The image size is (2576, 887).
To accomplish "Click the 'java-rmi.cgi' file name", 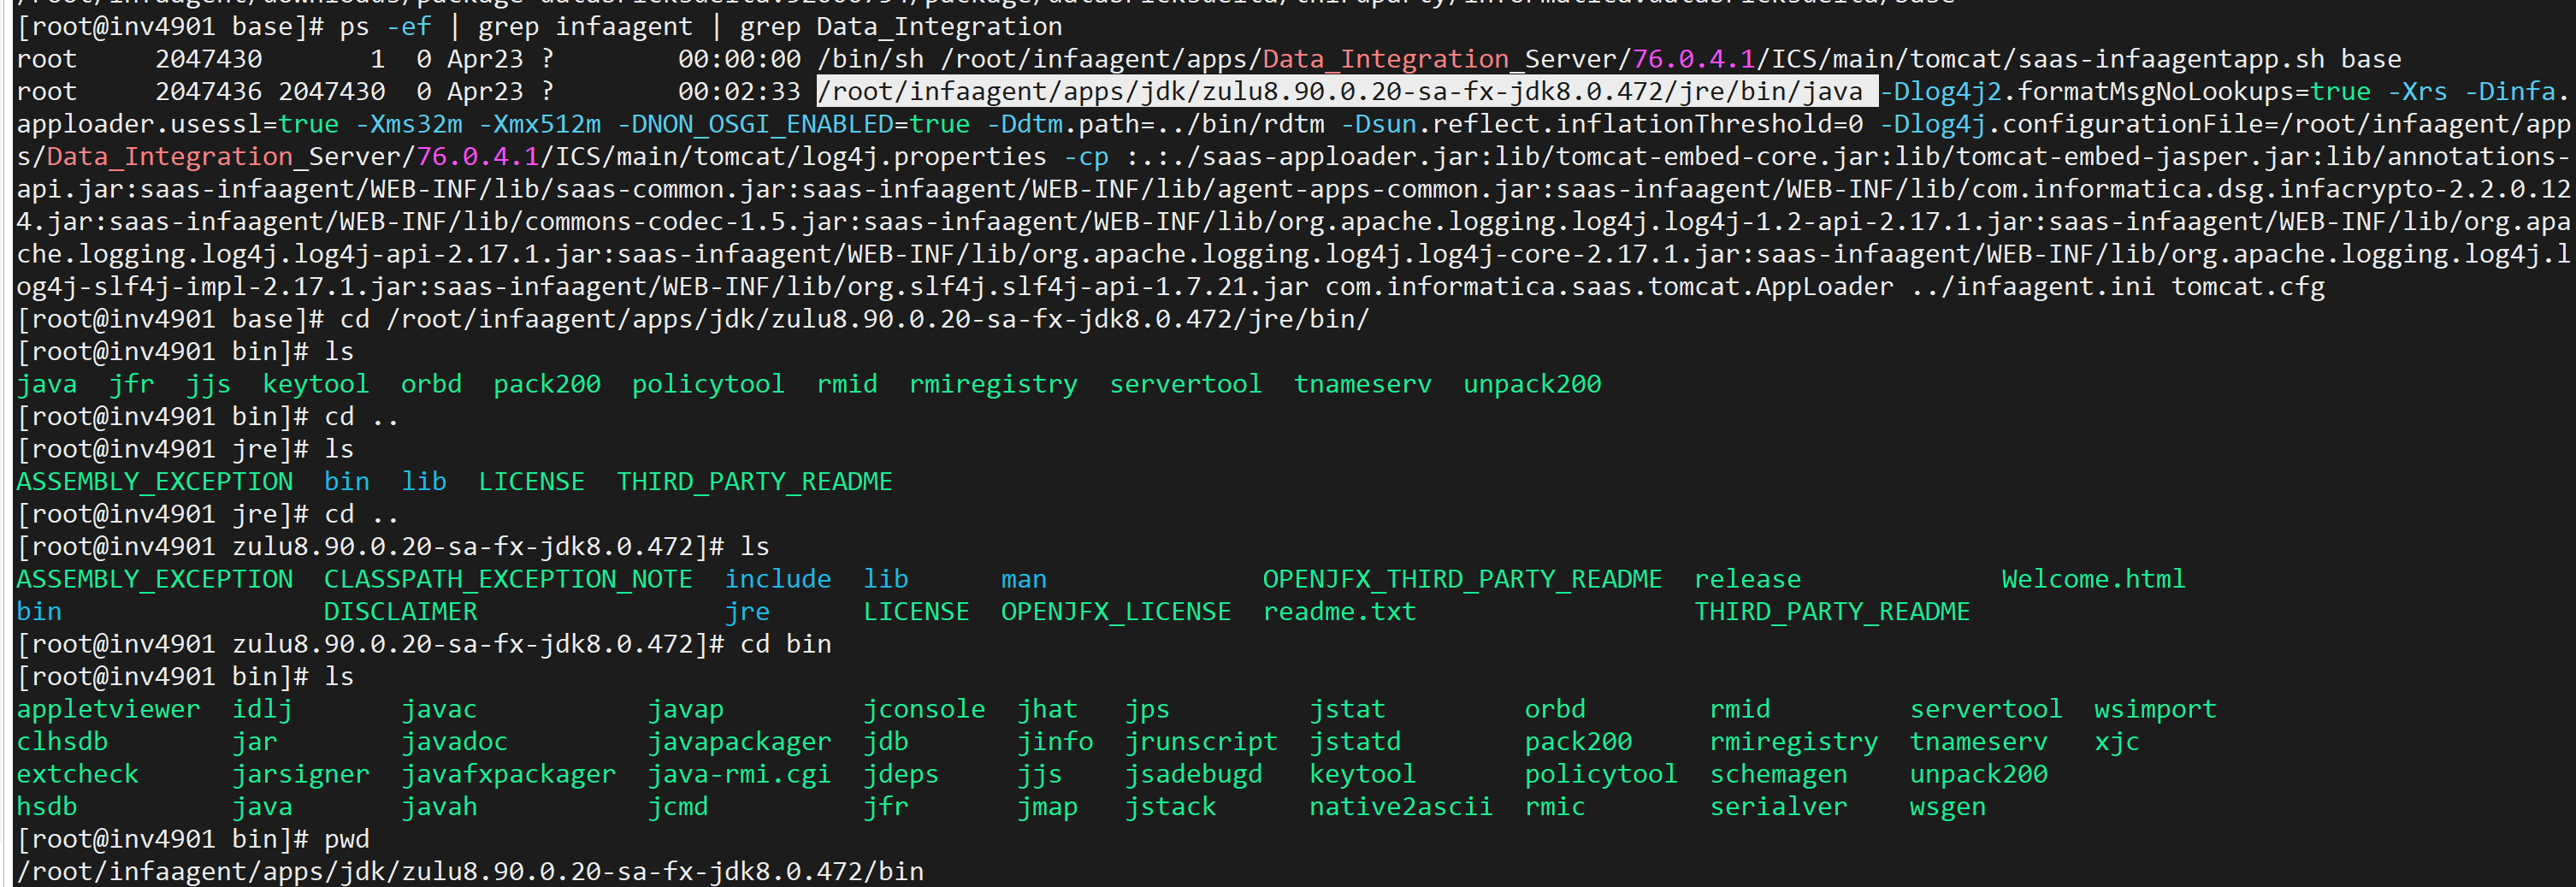I will pyautogui.click(x=739, y=774).
